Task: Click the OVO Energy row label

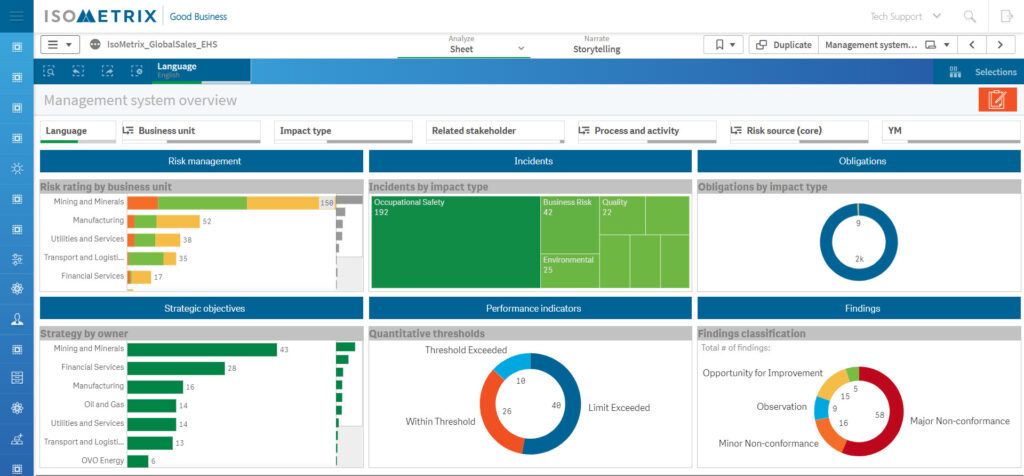Action: tap(103, 461)
